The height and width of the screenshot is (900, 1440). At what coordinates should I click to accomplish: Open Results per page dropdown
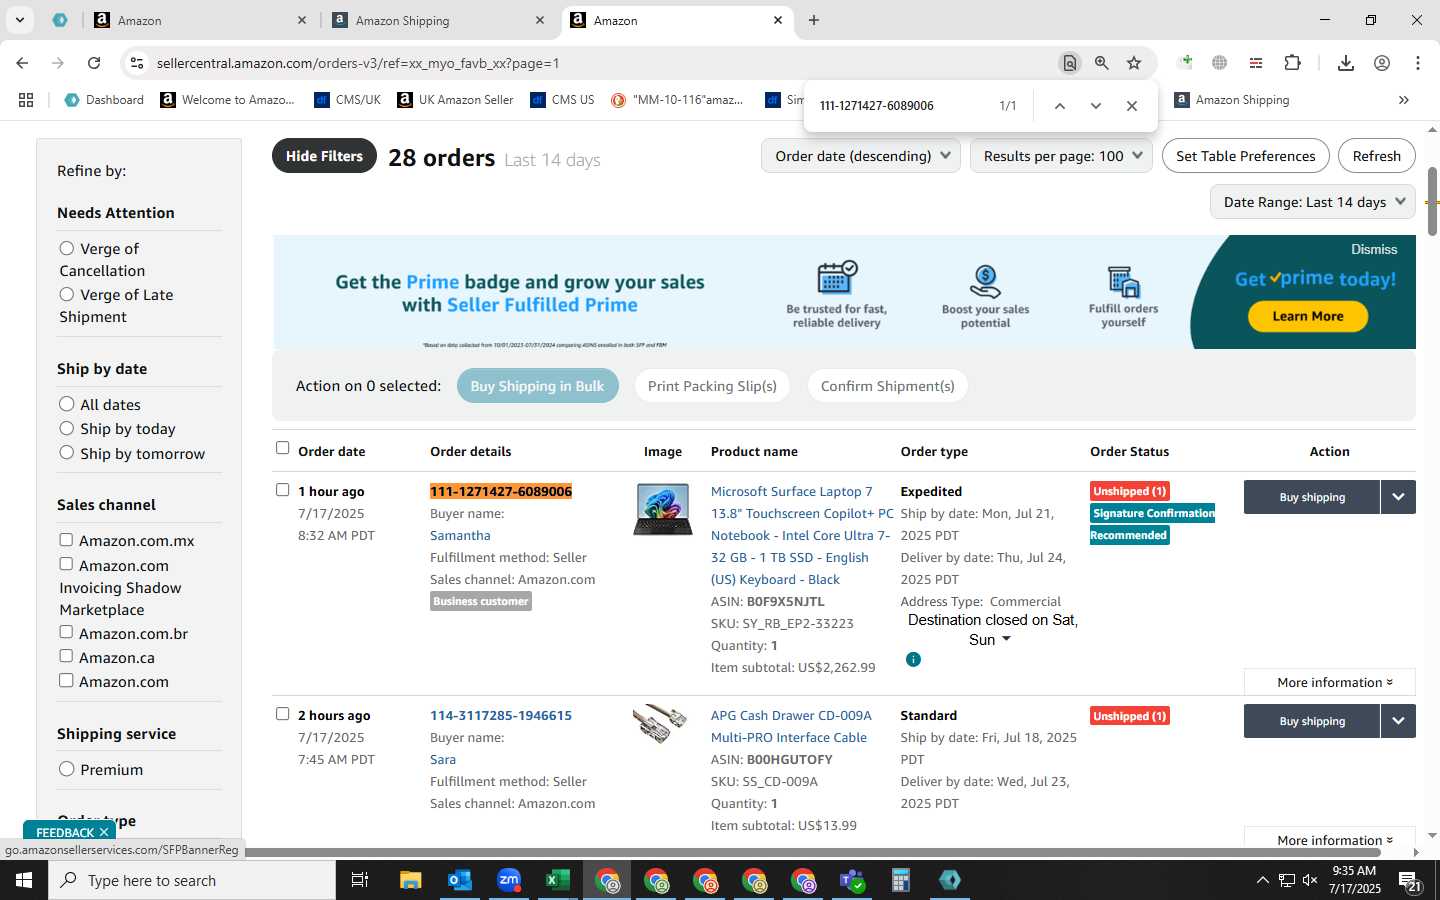pos(1061,156)
